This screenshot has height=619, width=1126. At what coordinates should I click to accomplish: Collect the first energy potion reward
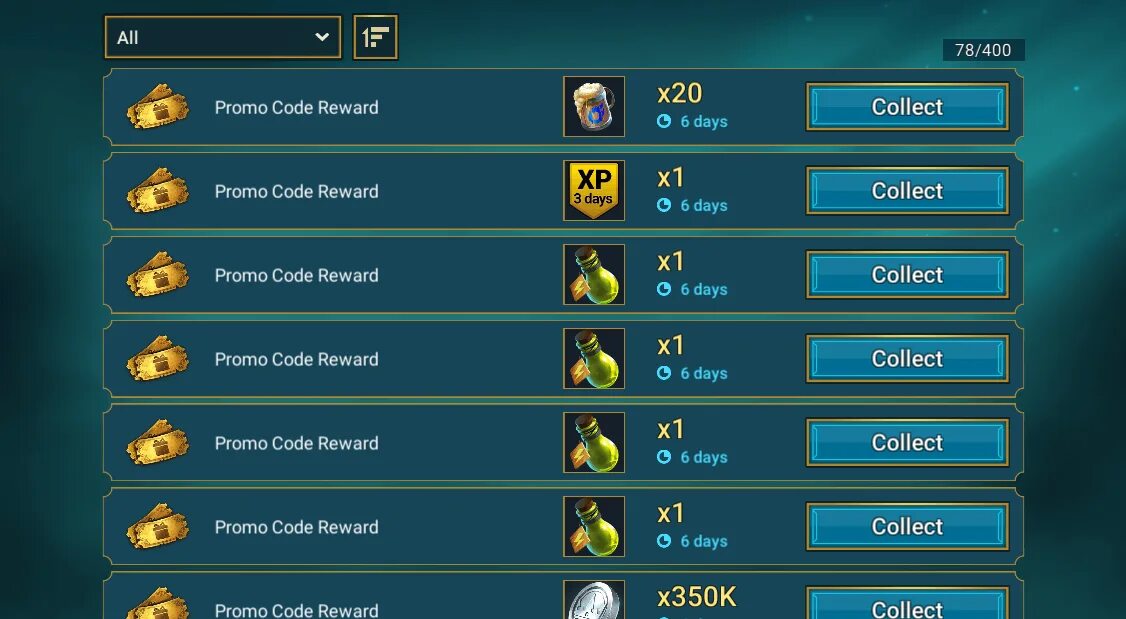pos(907,274)
